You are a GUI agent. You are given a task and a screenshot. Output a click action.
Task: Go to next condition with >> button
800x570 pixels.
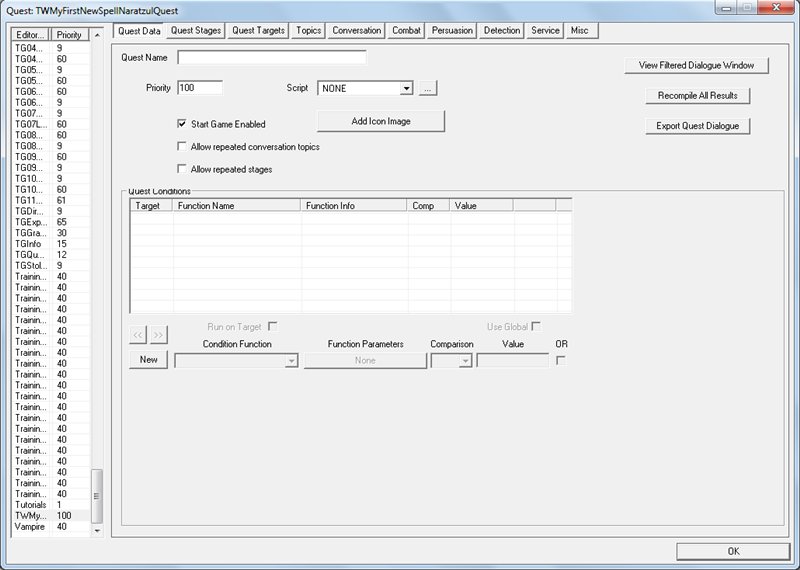click(159, 335)
